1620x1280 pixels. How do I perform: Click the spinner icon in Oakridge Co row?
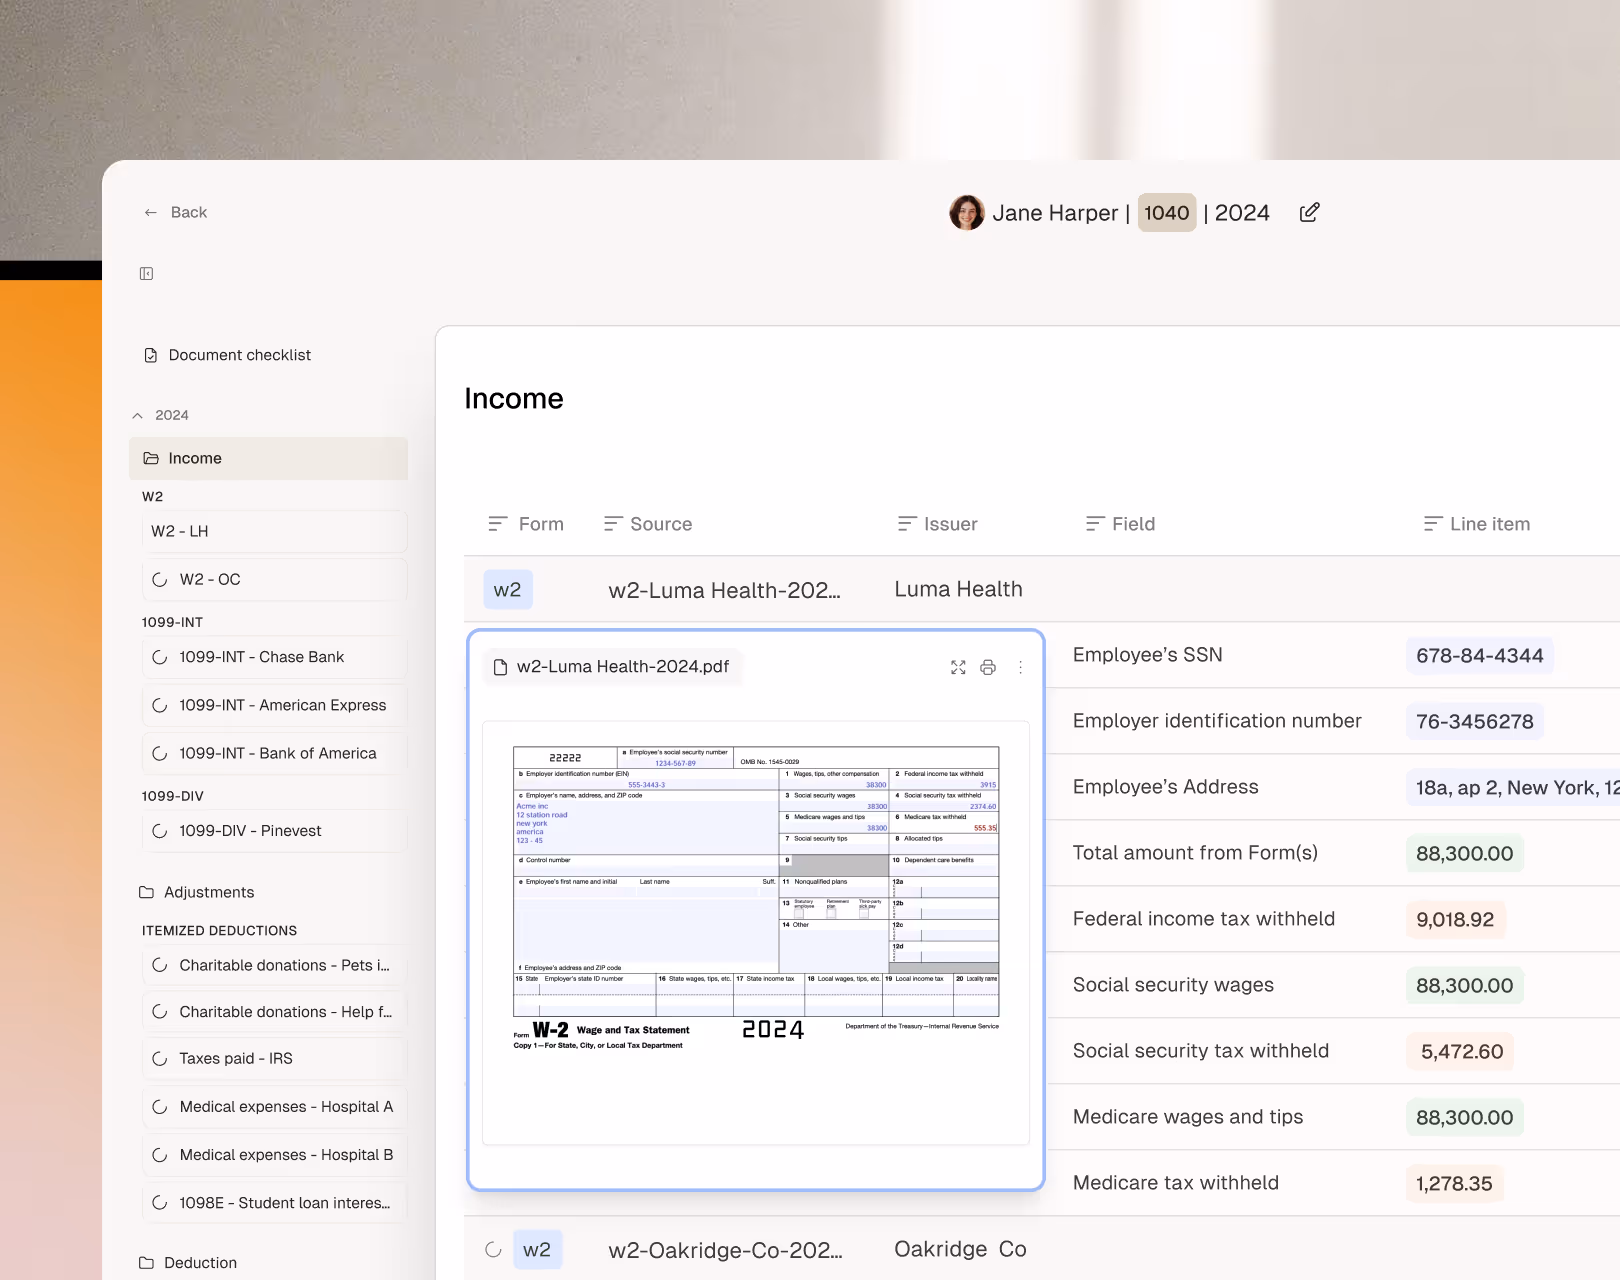pyautogui.click(x=493, y=1249)
